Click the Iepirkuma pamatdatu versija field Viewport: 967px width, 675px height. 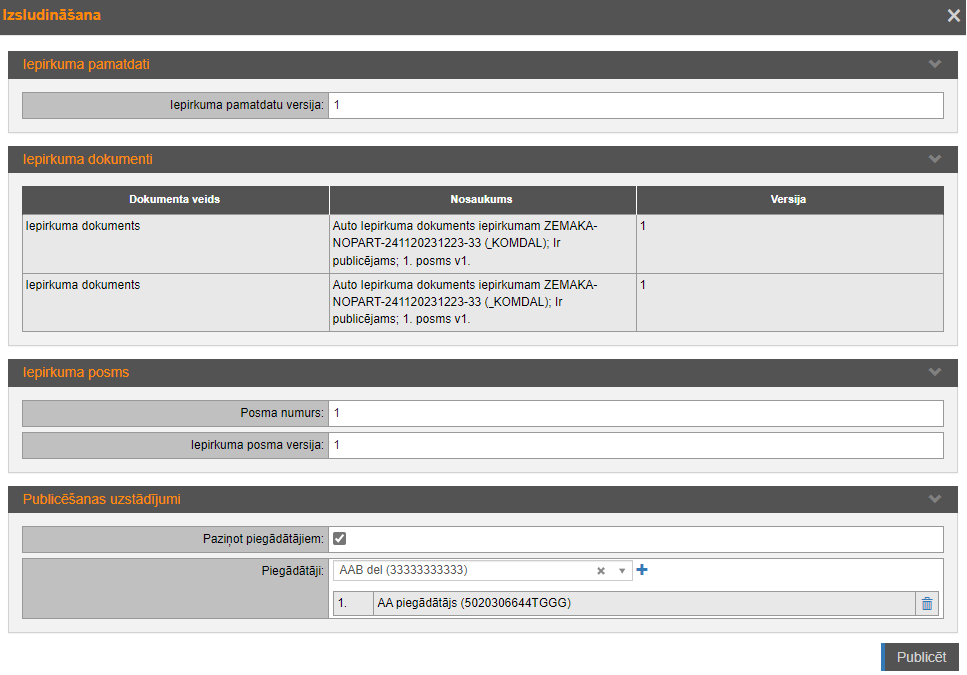coord(635,105)
